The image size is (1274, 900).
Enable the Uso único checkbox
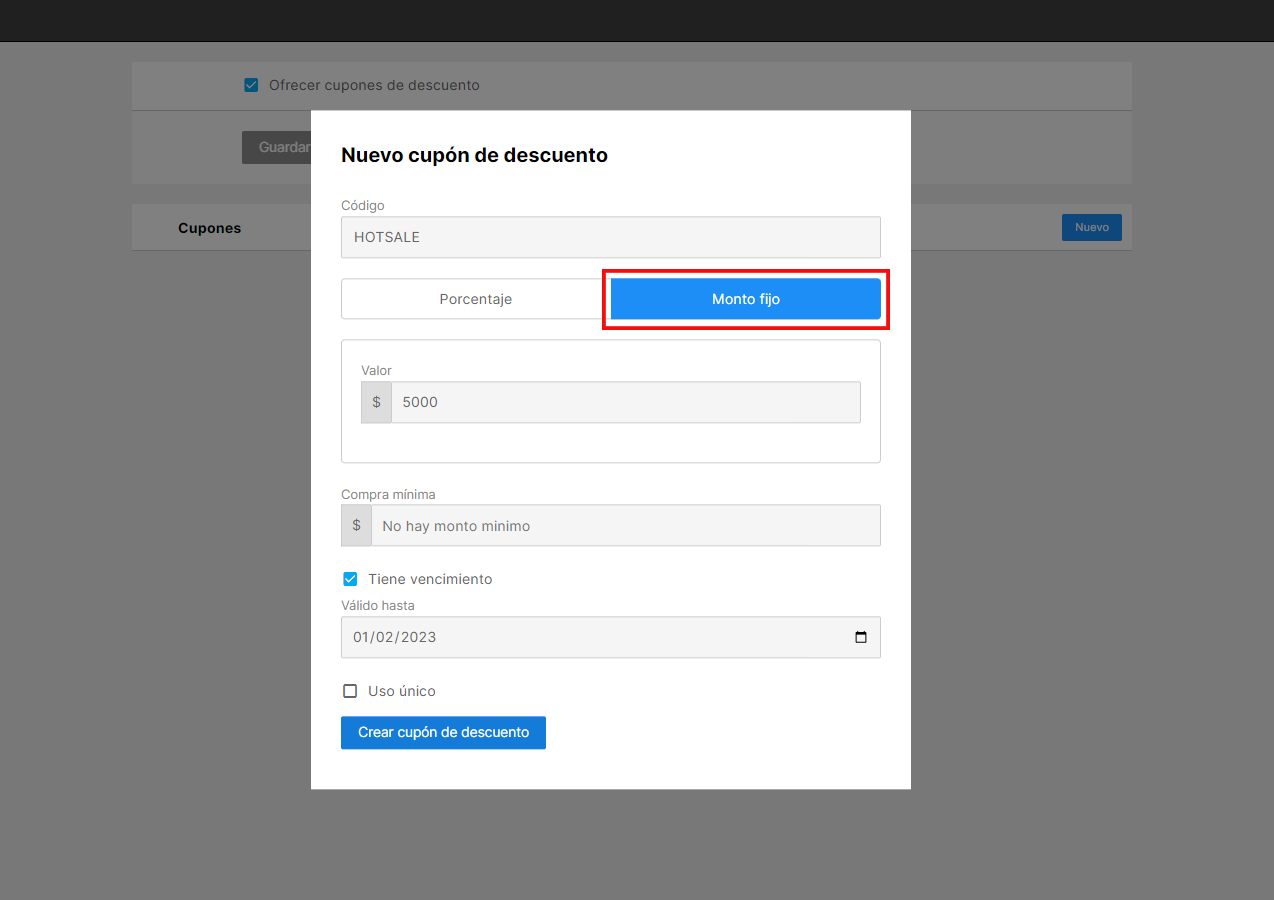coord(350,691)
